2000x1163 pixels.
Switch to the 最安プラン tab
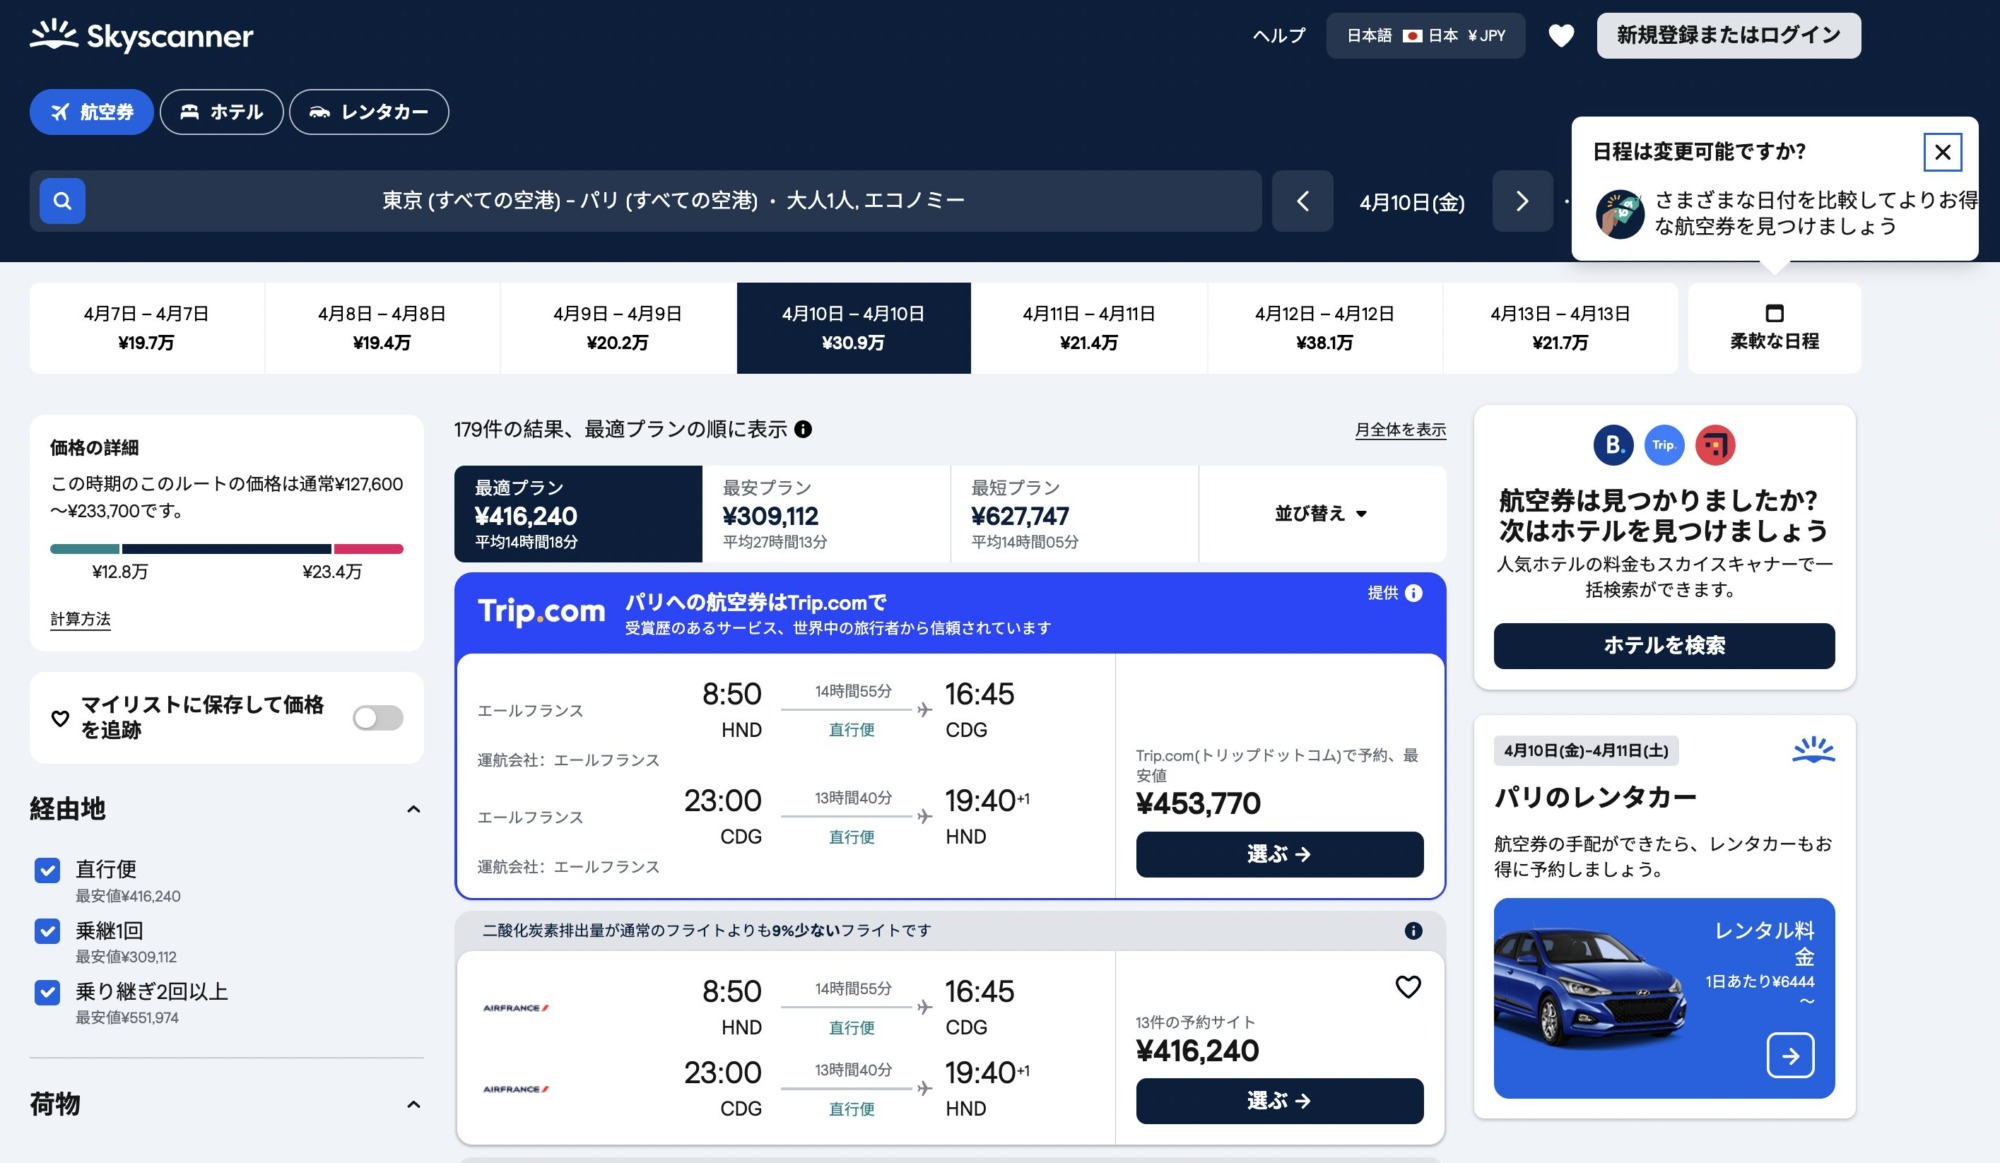coord(825,514)
